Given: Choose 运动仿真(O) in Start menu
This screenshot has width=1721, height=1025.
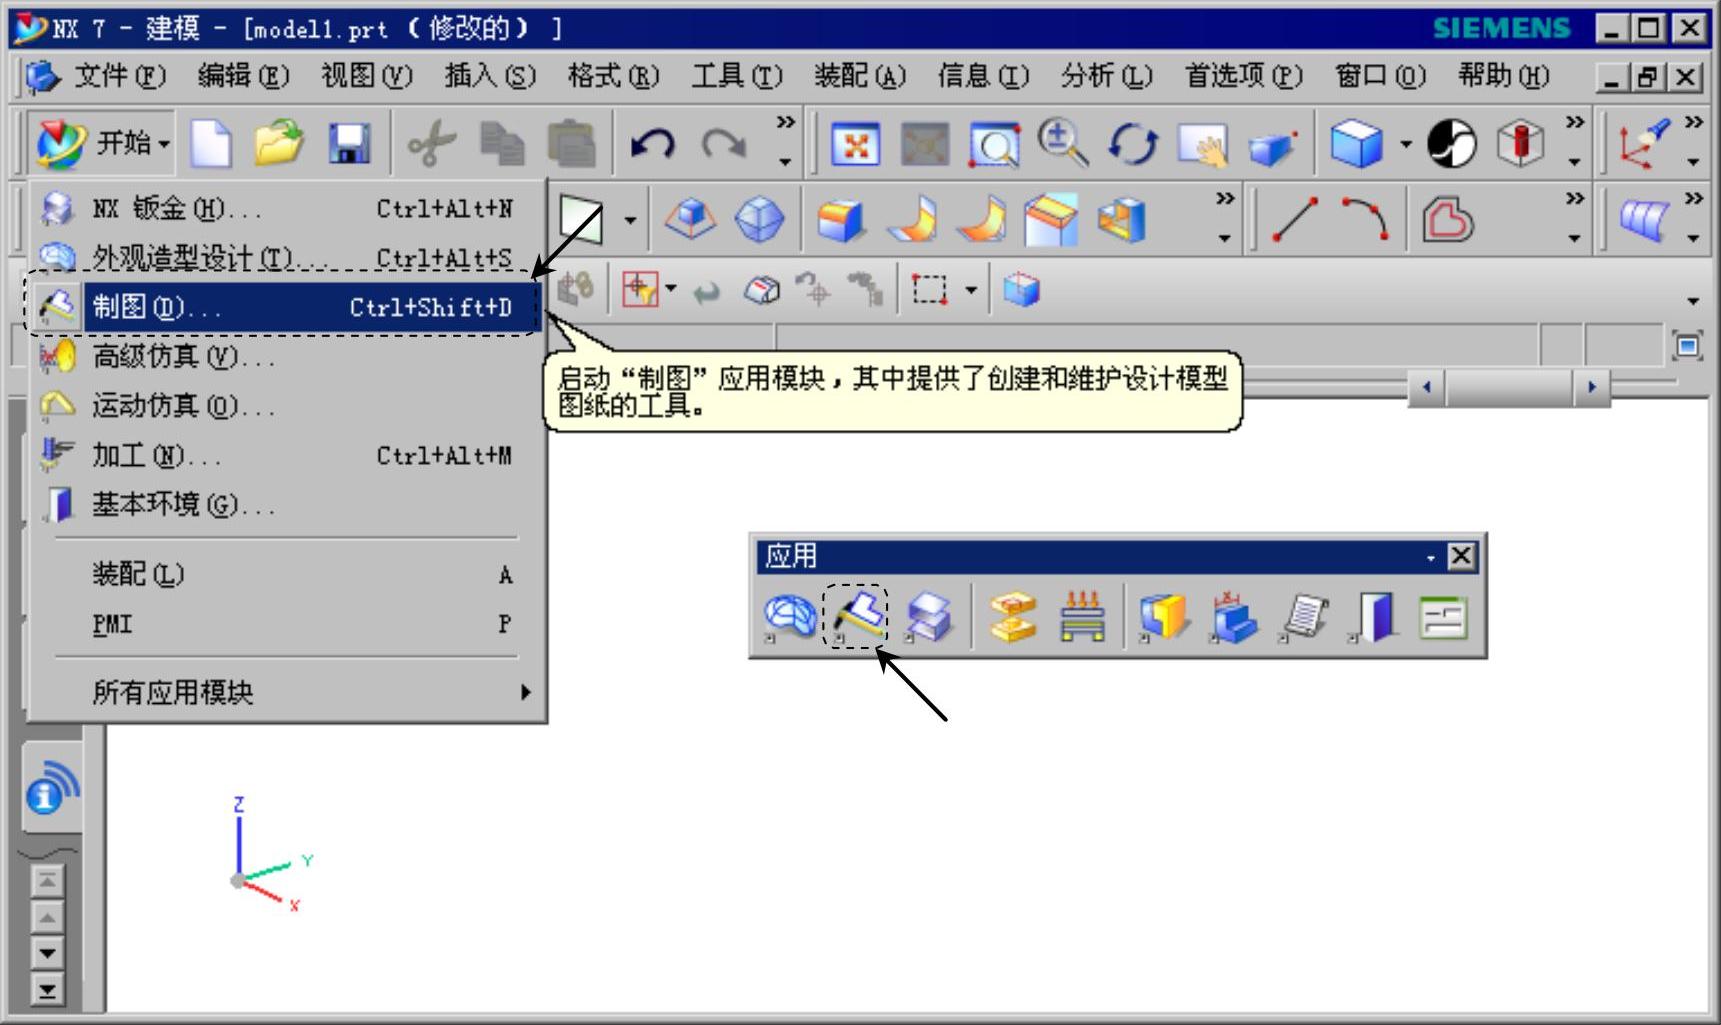Looking at the screenshot, I should 287,406.
